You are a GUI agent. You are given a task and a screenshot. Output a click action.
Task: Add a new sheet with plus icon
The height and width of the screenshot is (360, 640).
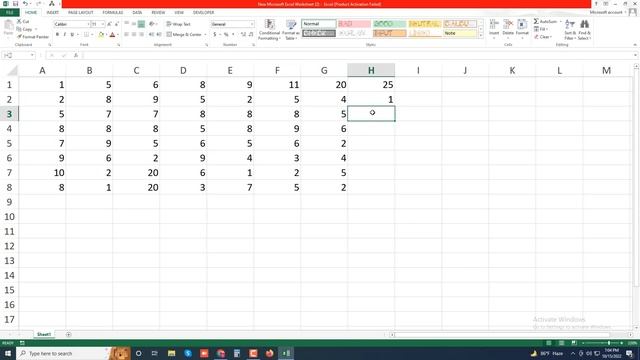(68, 334)
